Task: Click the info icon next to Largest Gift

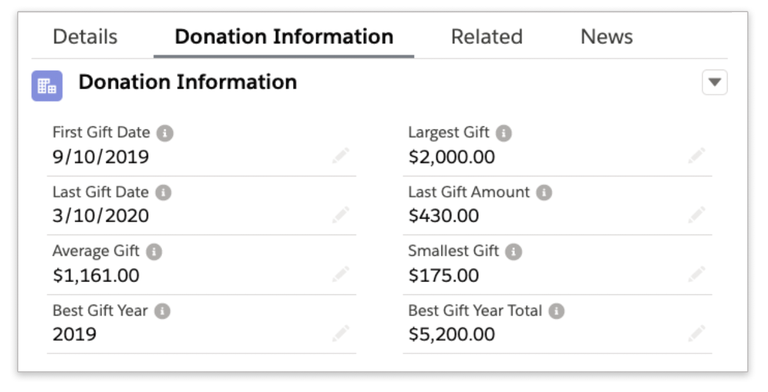Action: click(x=504, y=133)
